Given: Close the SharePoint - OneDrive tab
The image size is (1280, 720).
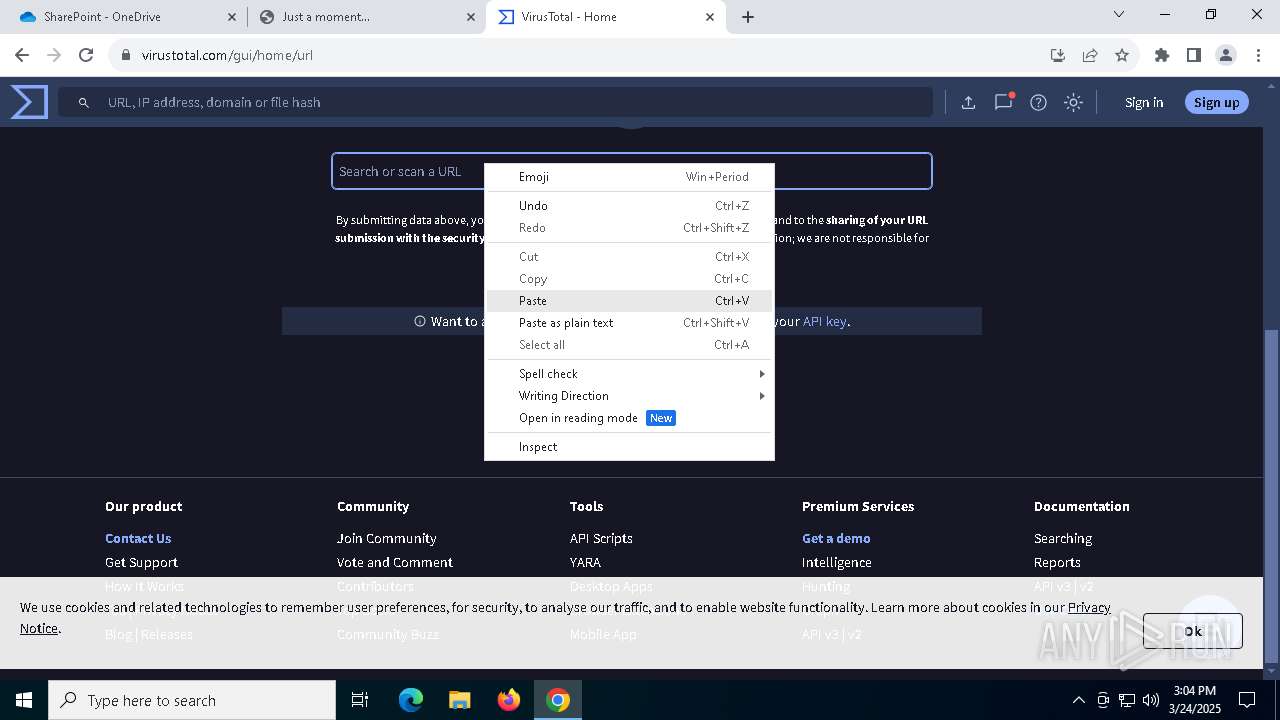Looking at the screenshot, I should (232, 16).
